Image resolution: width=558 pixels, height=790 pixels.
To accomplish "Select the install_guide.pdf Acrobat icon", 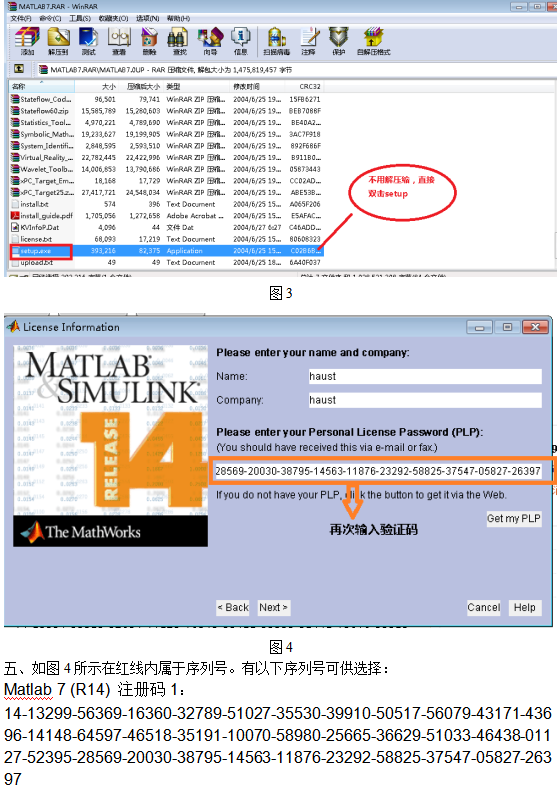I will click(x=16, y=216).
